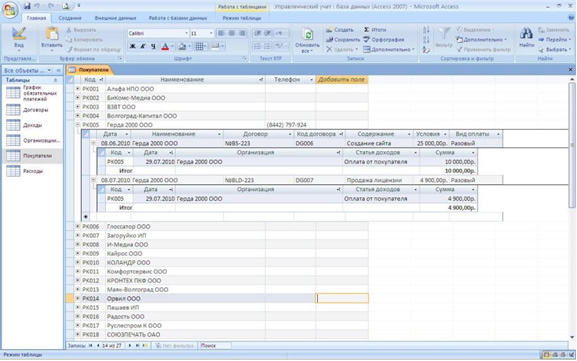577x361 pixels.
Task: Choose fill background color bucket
Action: [x=182, y=46]
